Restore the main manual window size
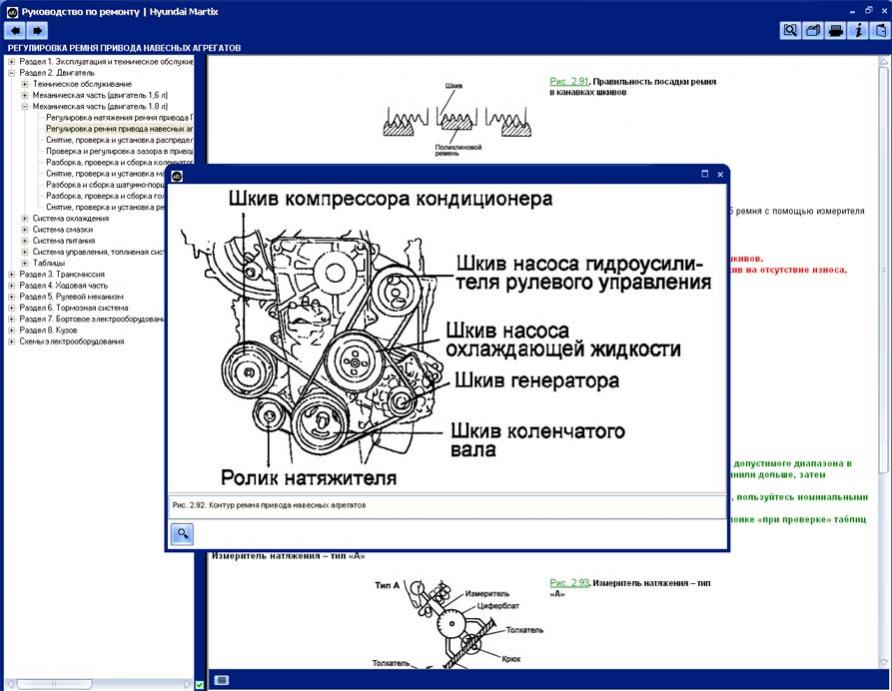The image size is (892, 691). coord(869,10)
